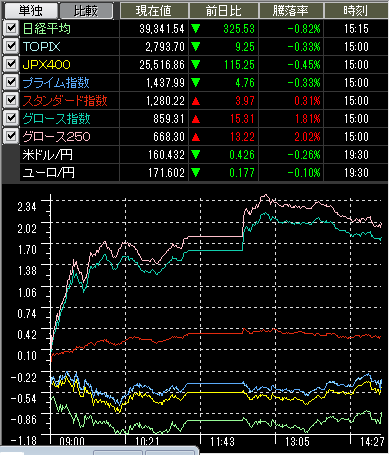Disable the スタンダード指数 checkbox
390x455 pixels.
pos(11,100)
